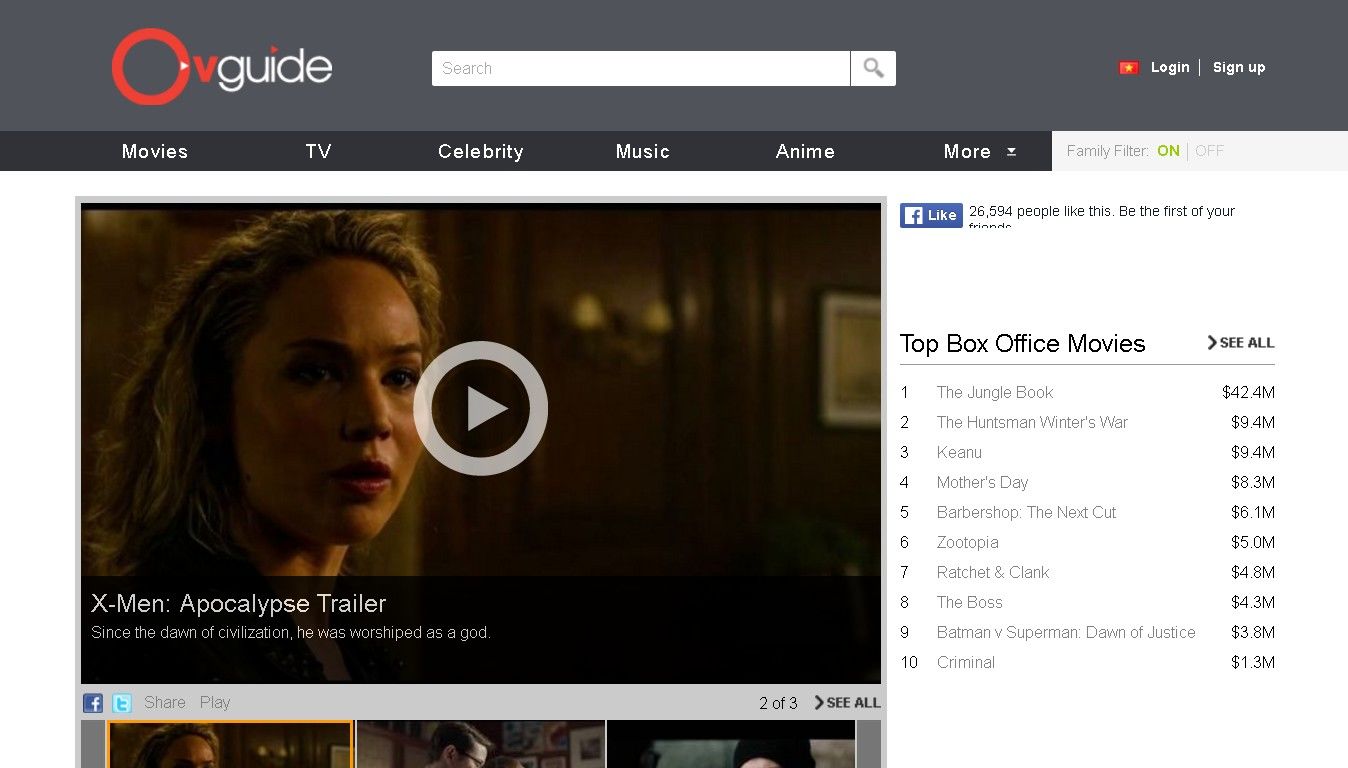Click the Facebook Like button
The image size is (1348, 768).
pyautogui.click(x=931, y=215)
